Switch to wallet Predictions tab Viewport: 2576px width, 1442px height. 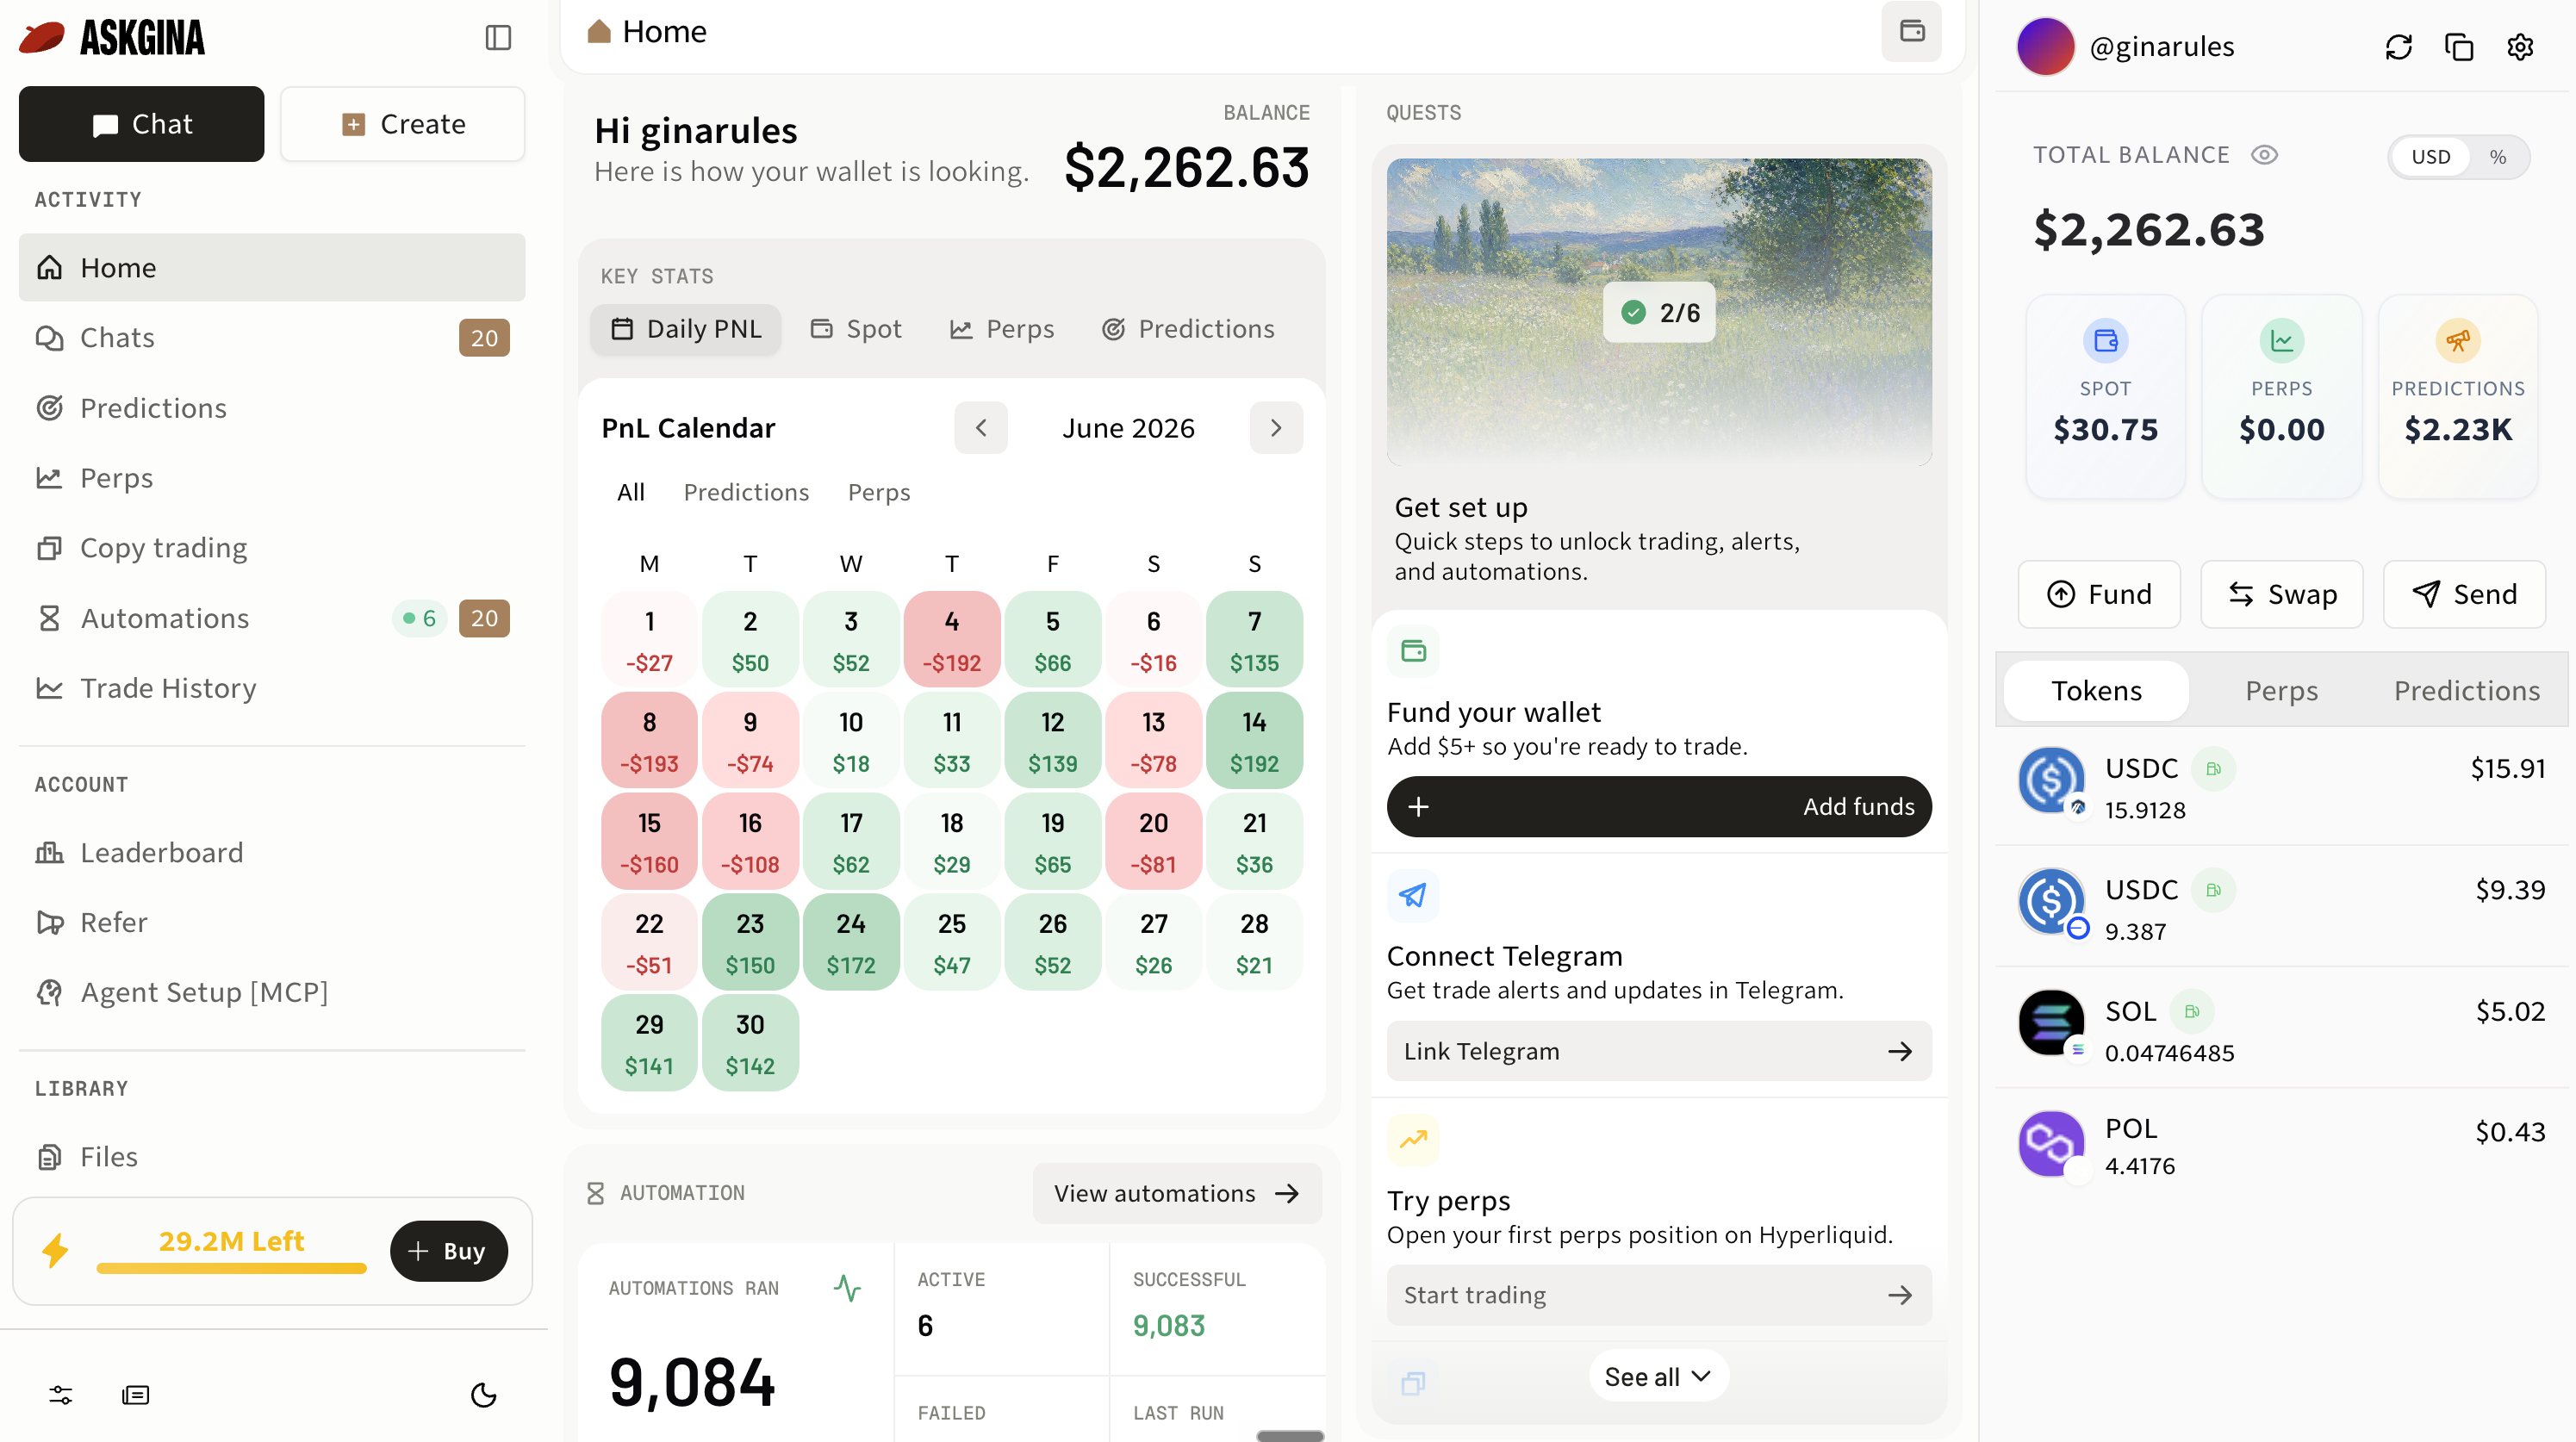2466,691
